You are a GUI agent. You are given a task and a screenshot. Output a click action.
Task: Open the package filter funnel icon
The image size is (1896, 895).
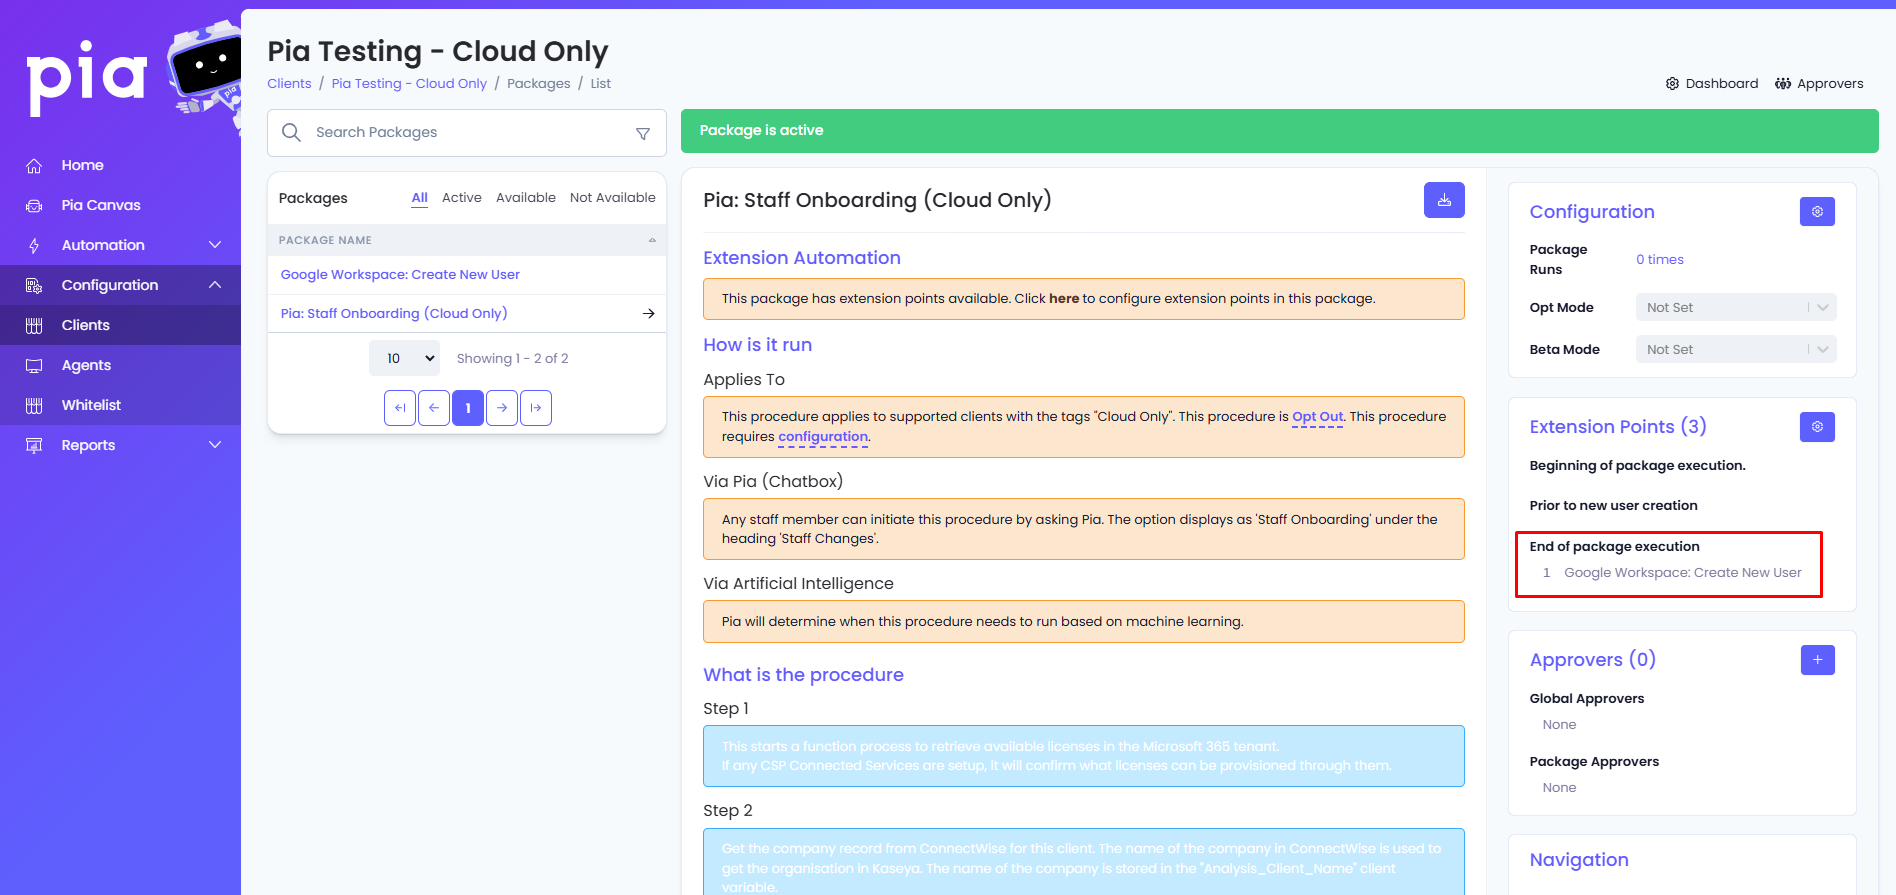click(x=643, y=133)
